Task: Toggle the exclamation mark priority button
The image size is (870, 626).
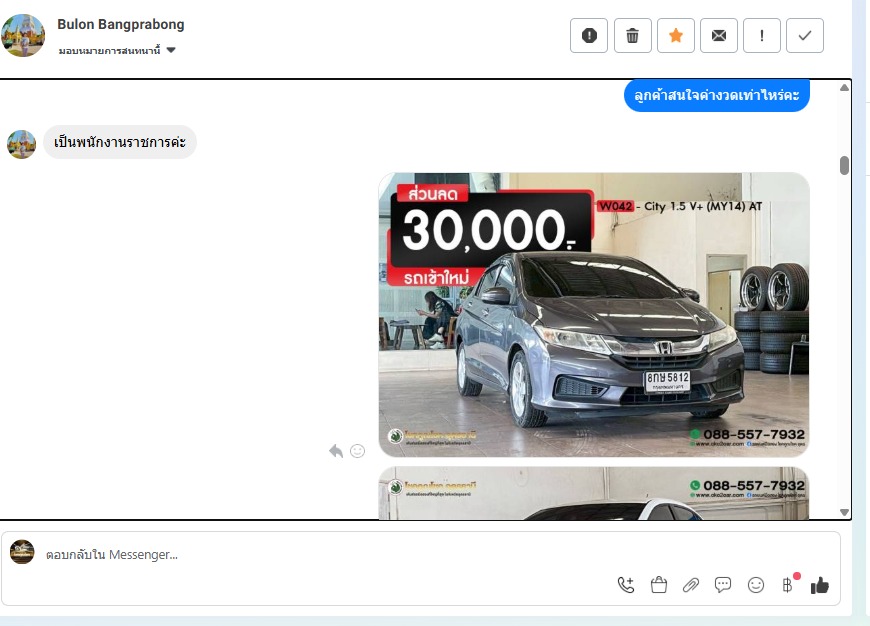Action: [x=762, y=36]
